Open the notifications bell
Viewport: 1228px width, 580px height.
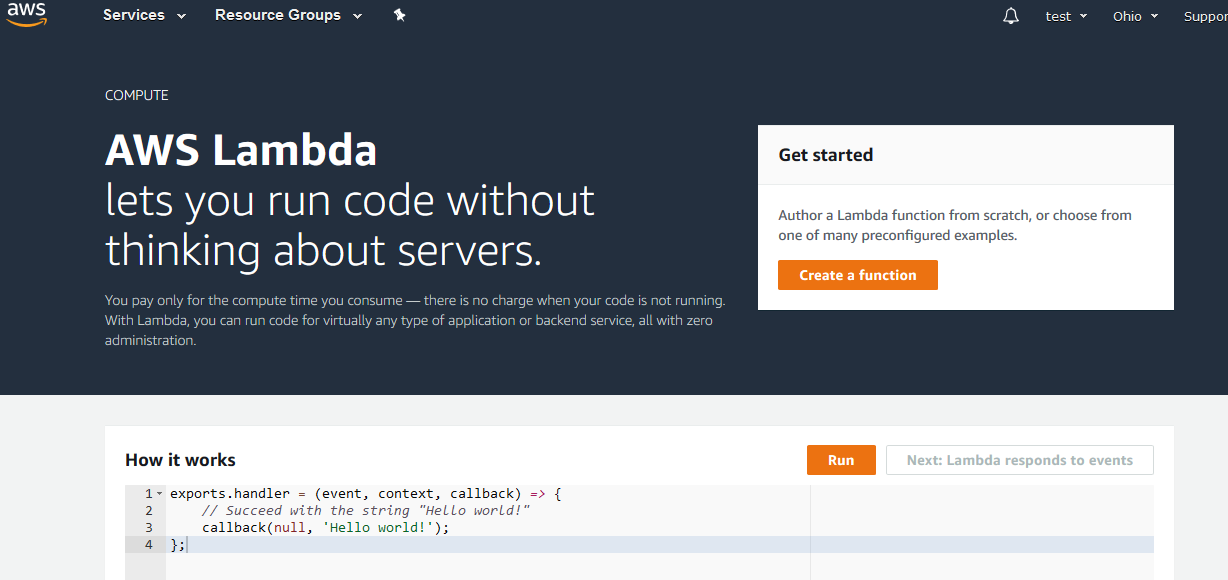coord(1011,16)
